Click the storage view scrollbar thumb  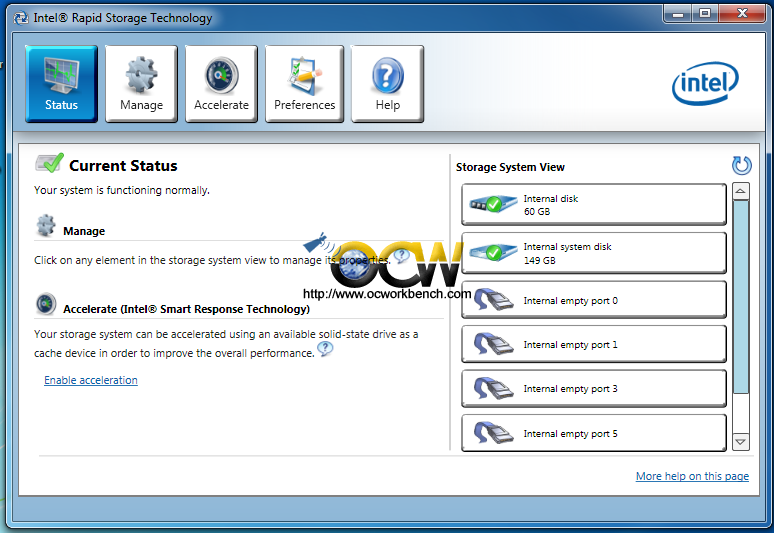[x=740, y=297]
